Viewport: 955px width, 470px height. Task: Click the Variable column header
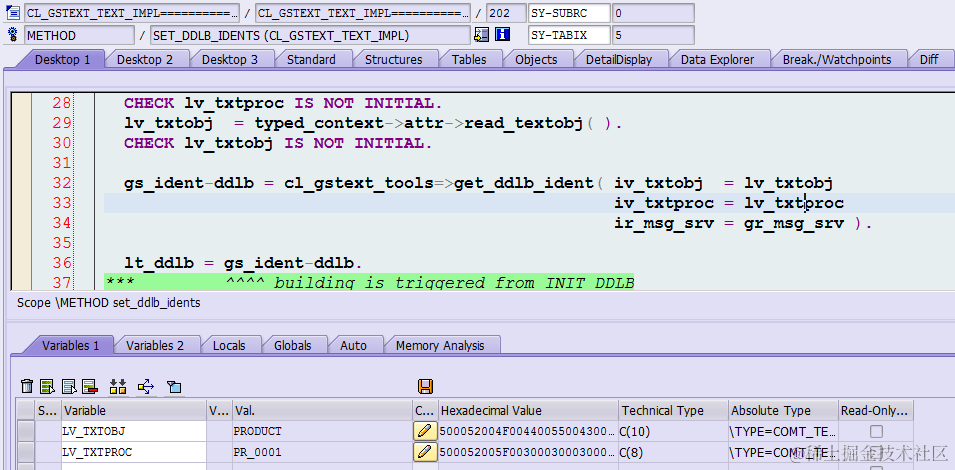(133, 410)
